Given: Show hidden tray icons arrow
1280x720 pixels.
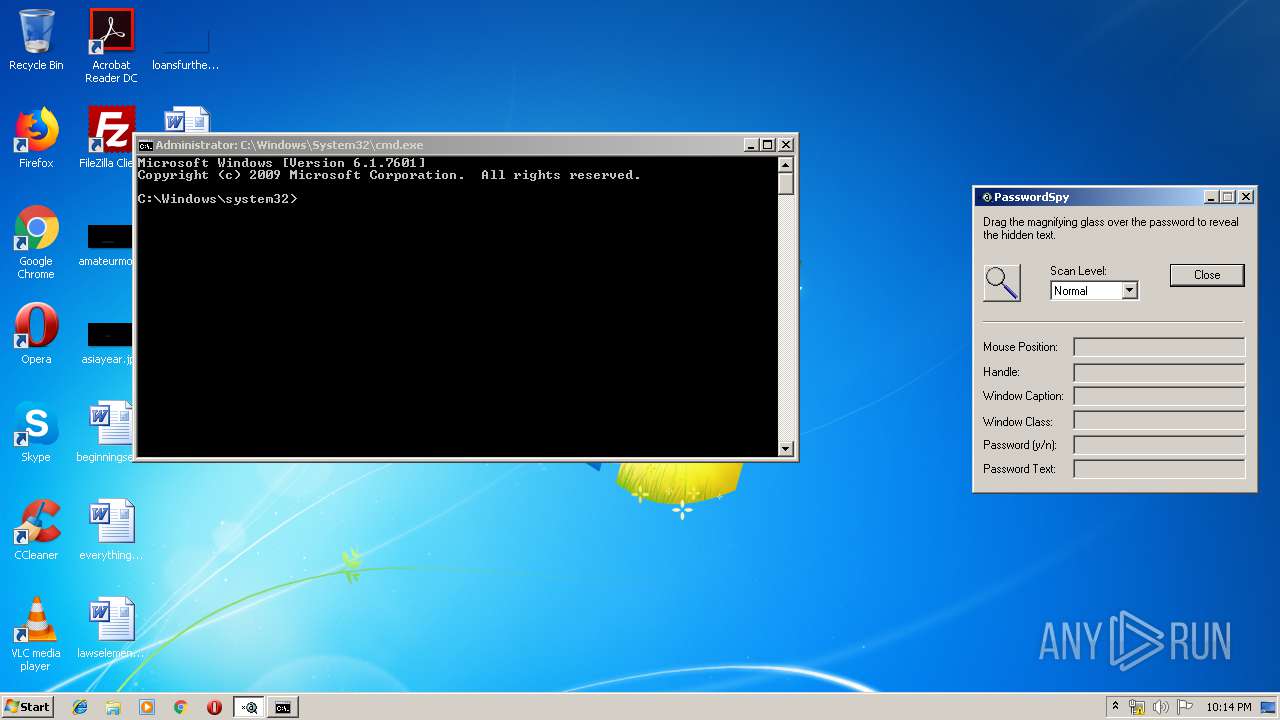Looking at the screenshot, I should 1115,707.
